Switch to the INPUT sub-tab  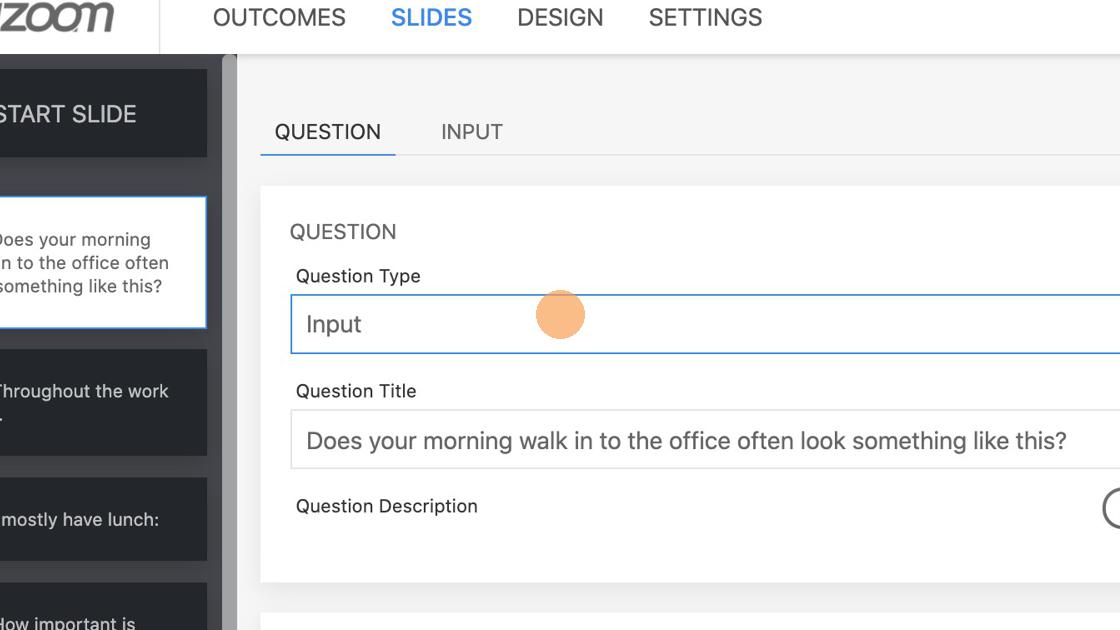[471, 132]
